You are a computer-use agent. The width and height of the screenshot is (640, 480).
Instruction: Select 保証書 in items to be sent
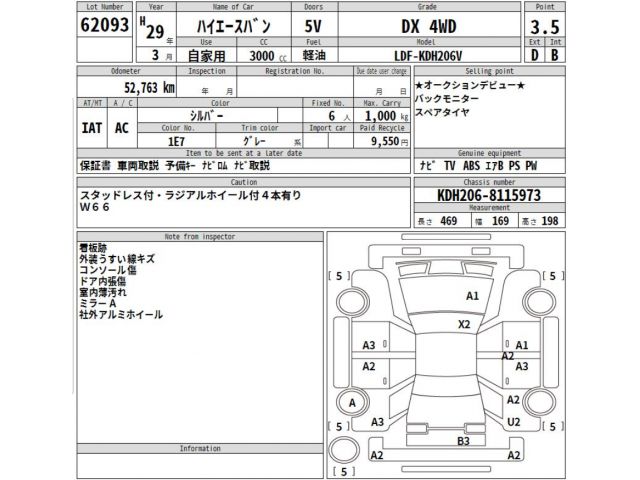click(x=95, y=166)
